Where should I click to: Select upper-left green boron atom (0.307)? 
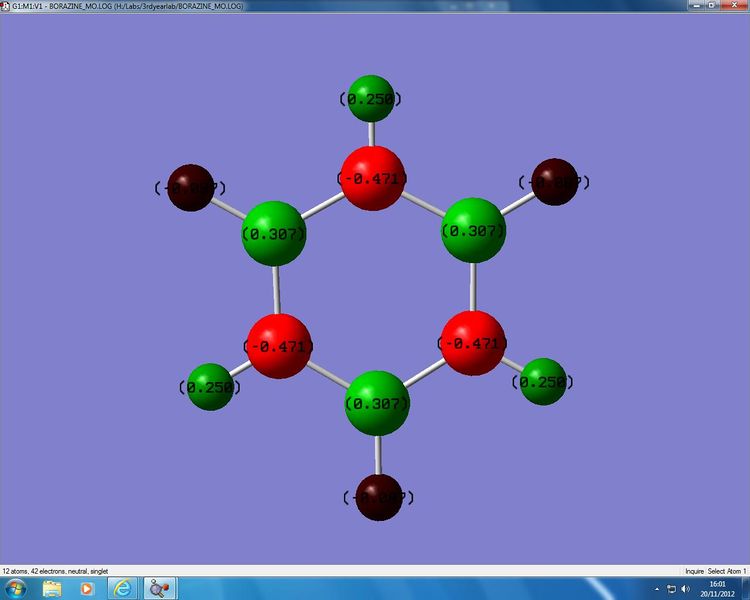coord(274,234)
